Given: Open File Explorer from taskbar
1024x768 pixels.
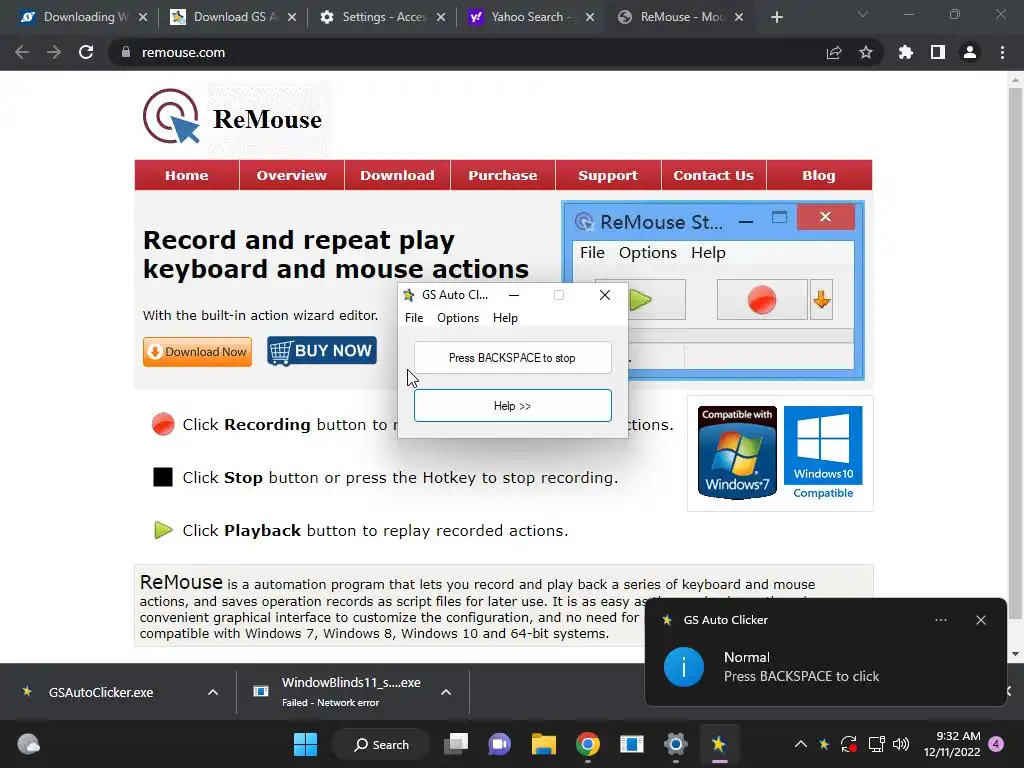Looking at the screenshot, I should (543, 744).
